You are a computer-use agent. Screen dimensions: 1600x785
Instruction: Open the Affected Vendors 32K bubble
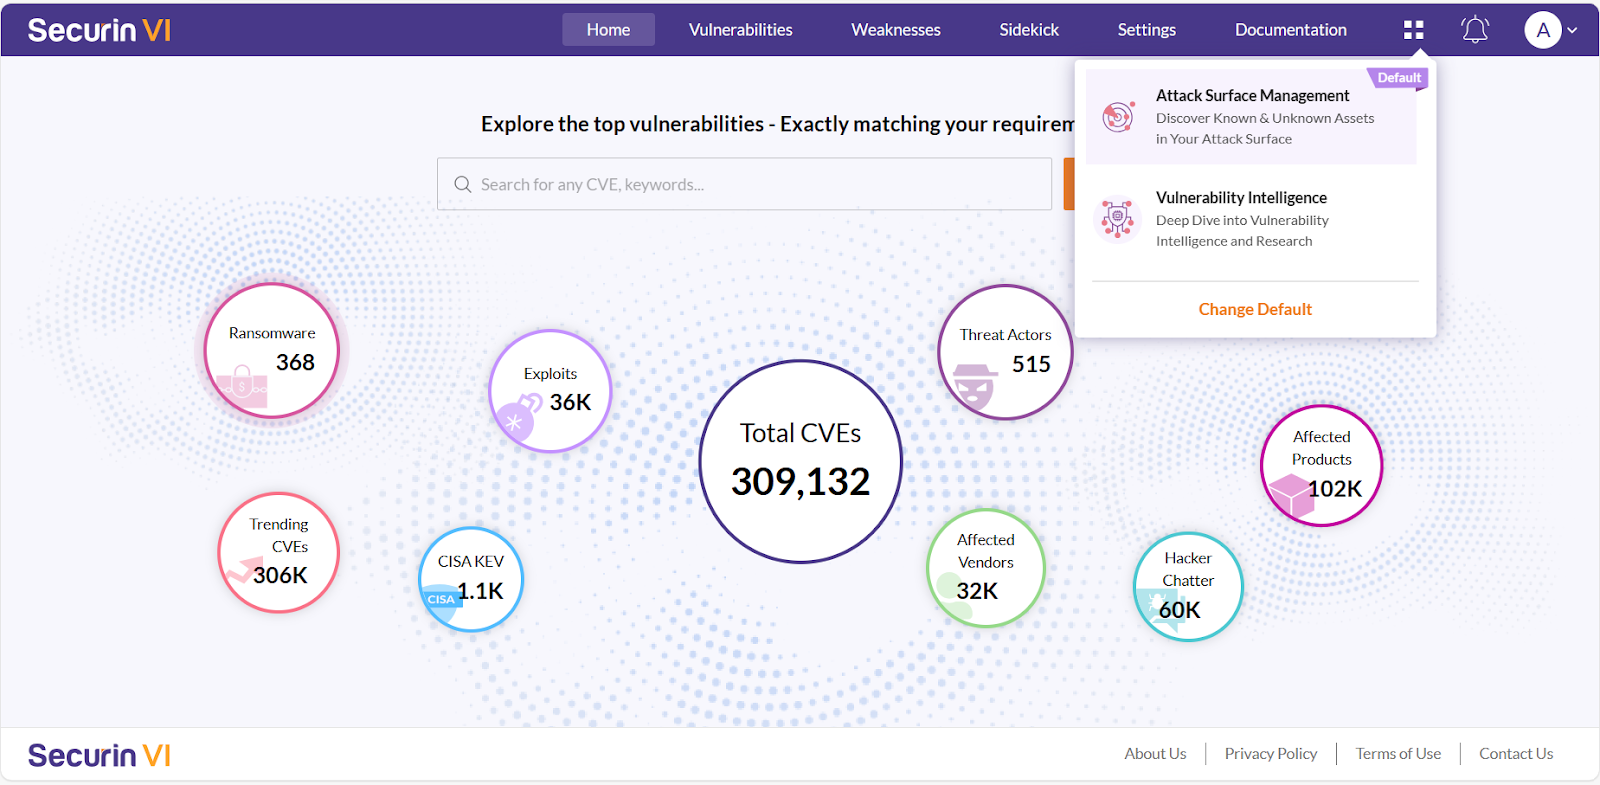click(x=986, y=568)
